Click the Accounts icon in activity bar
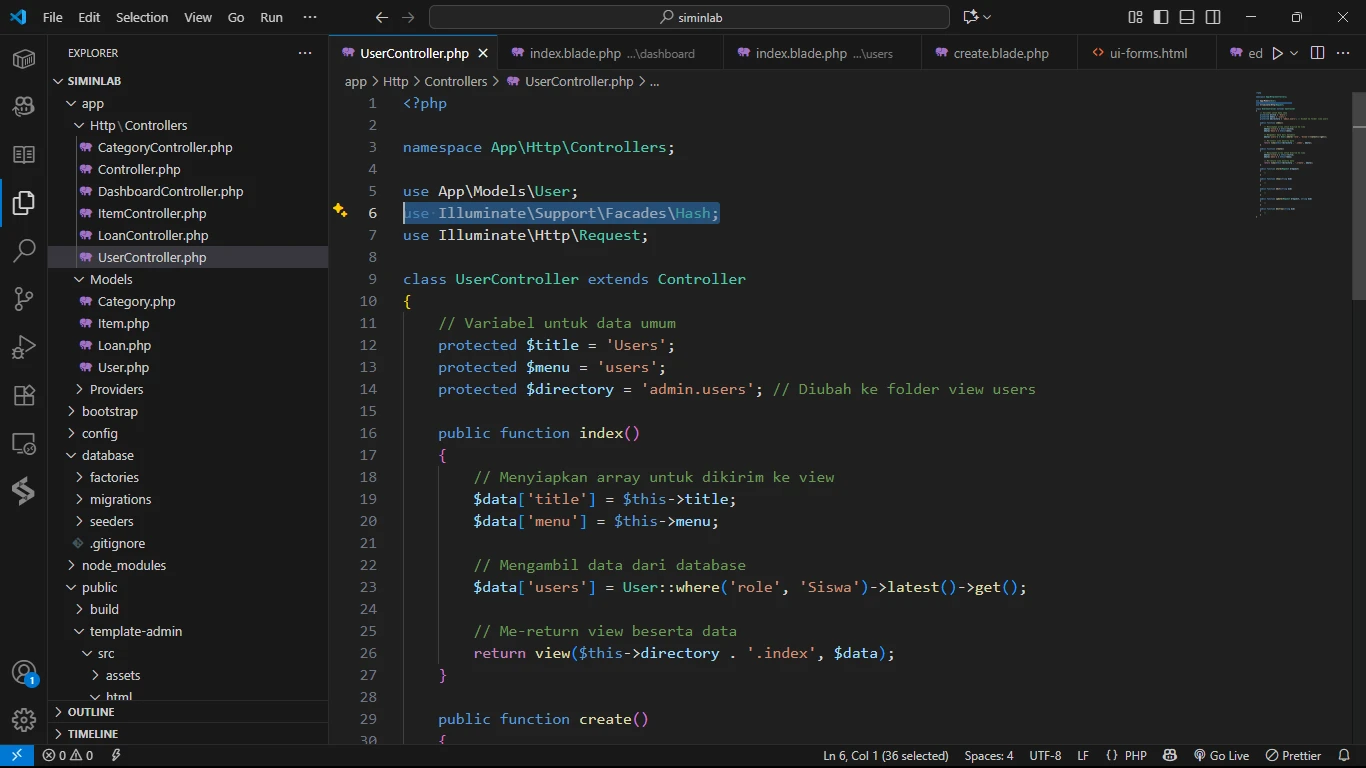1366x768 pixels. pyautogui.click(x=24, y=672)
